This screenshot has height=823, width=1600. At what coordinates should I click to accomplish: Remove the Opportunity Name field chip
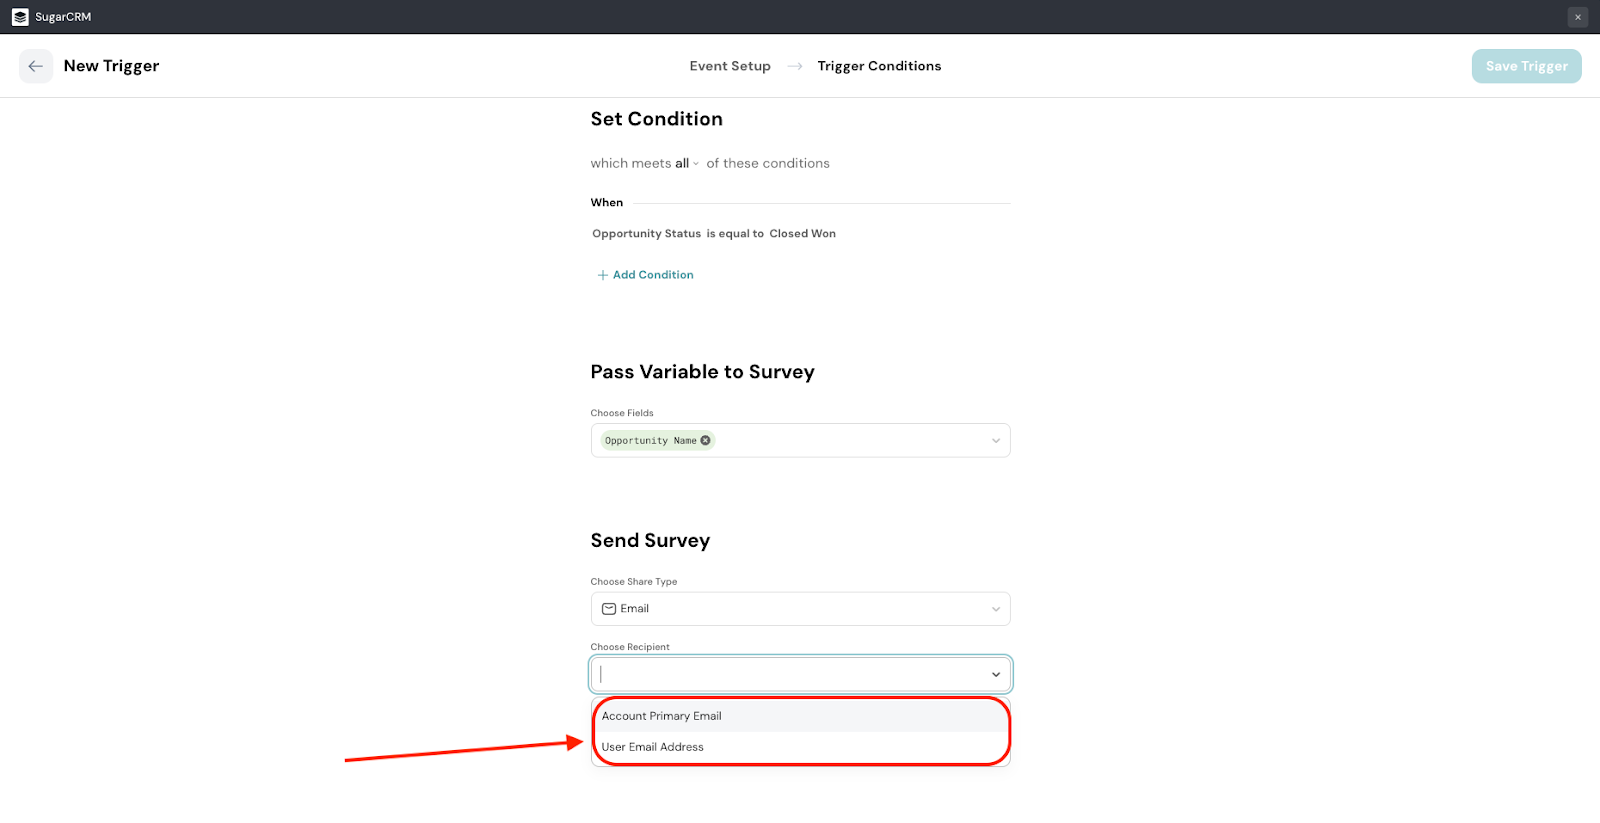pyautogui.click(x=705, y=440)
